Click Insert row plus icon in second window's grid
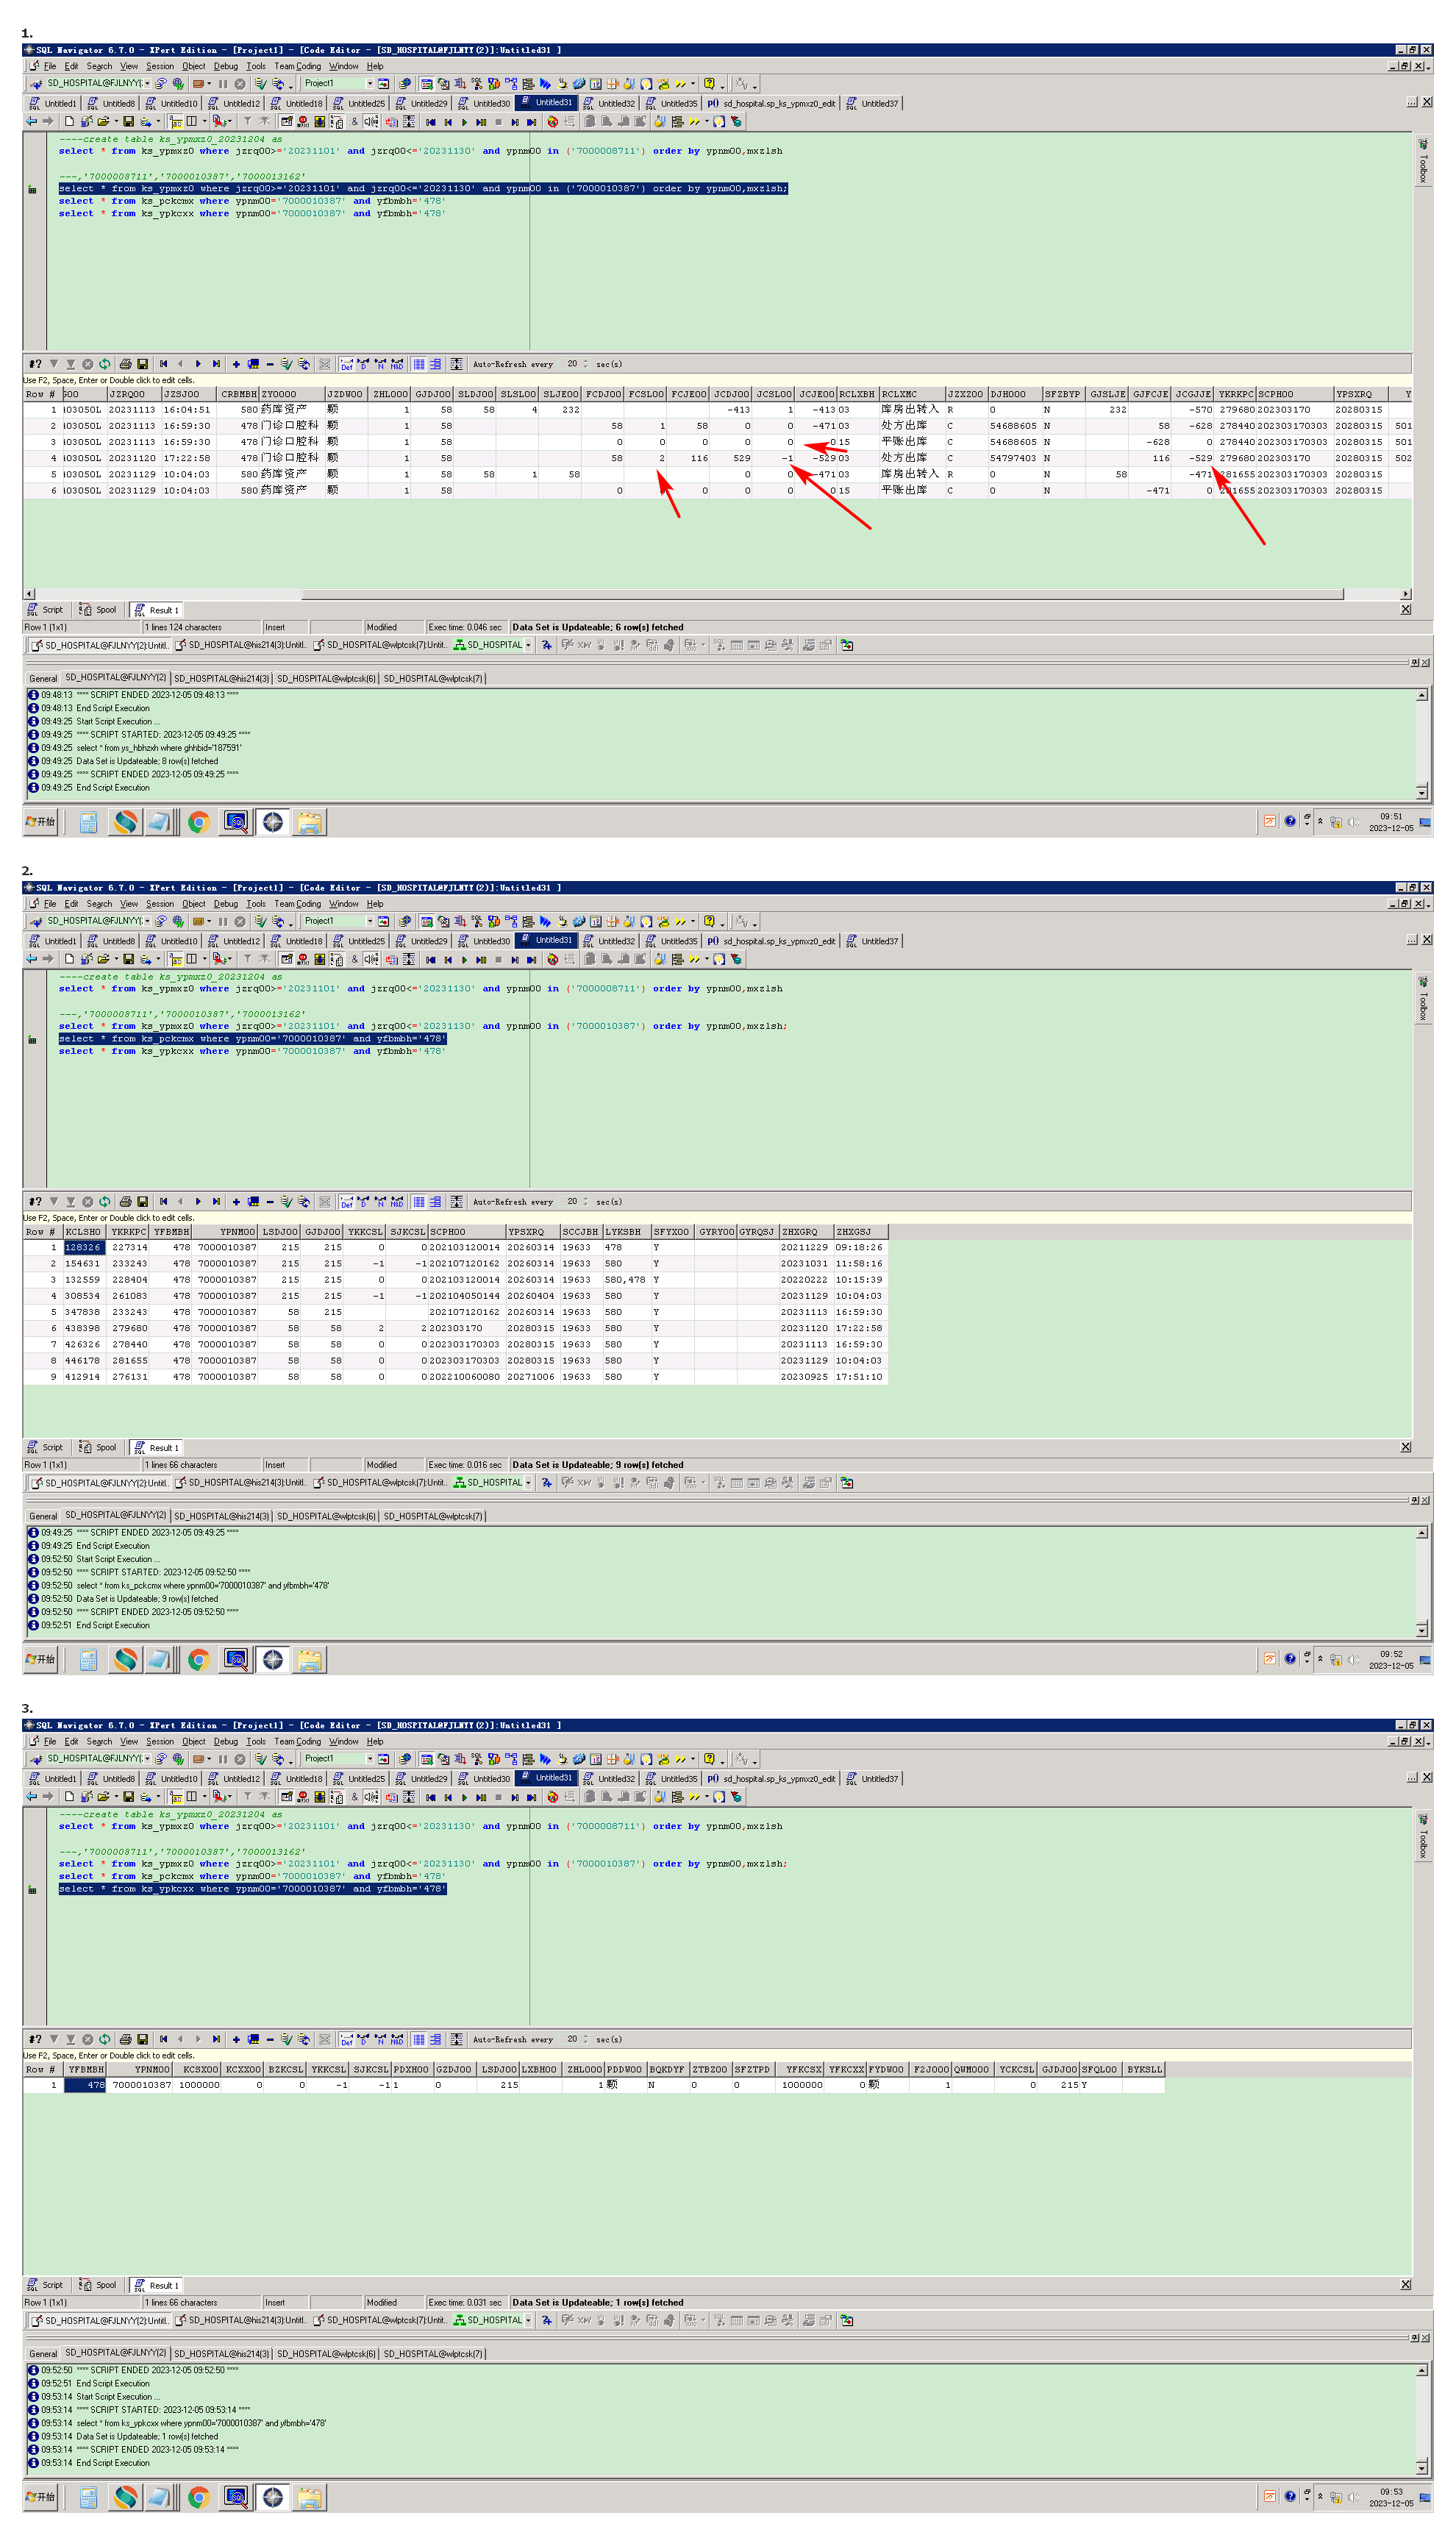Screen dimensions: 1456x2535 pos(236,1202)
